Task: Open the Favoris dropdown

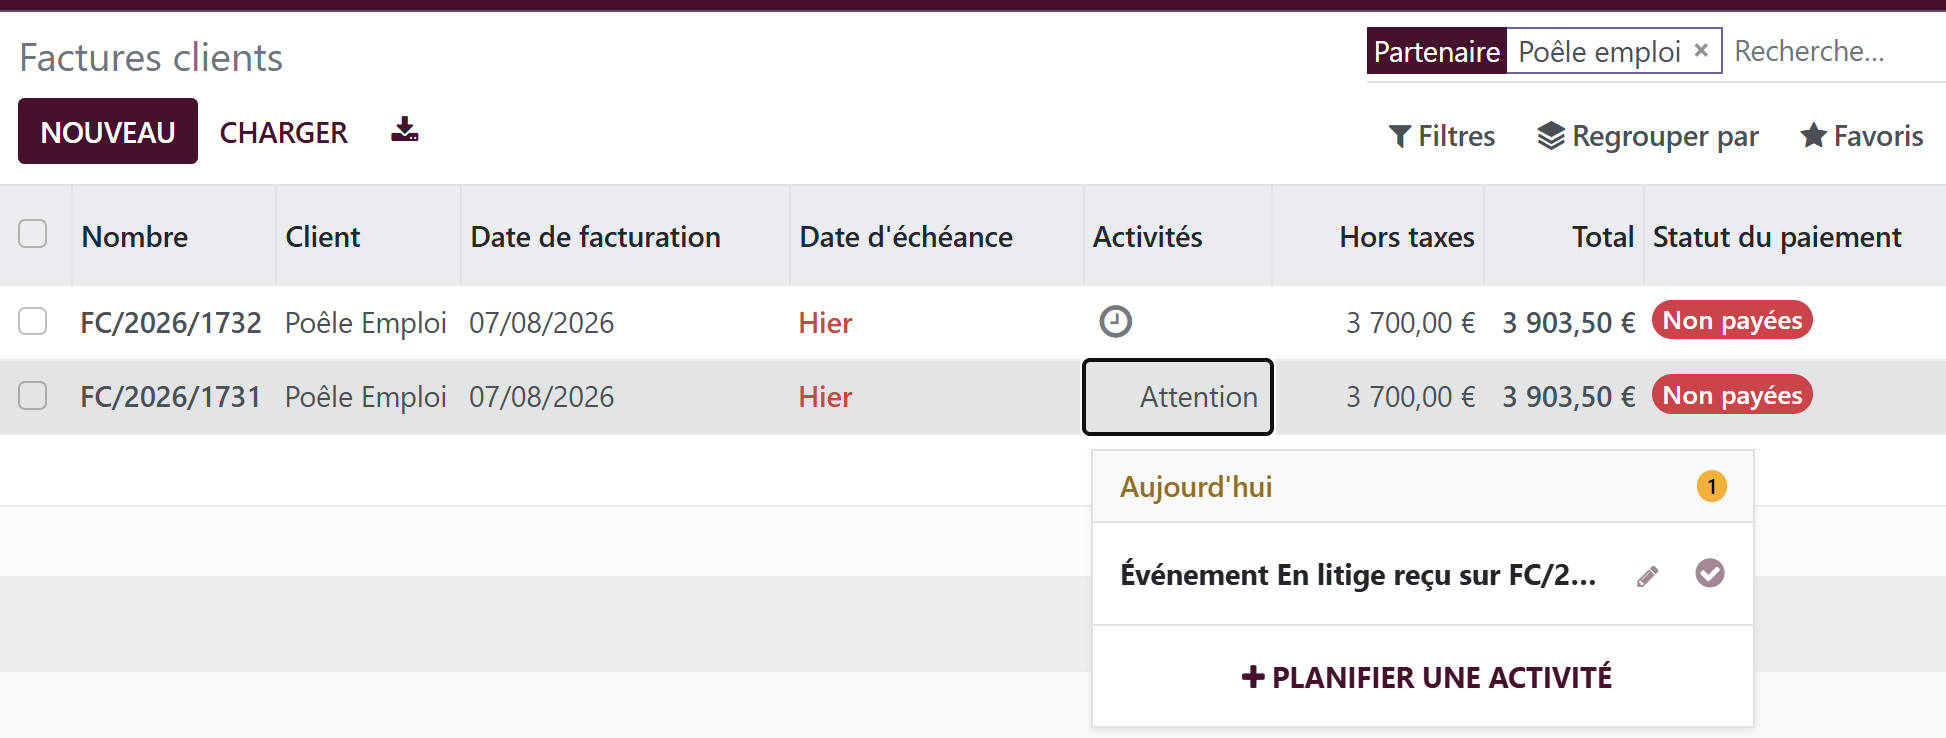Action: pyautogui.click(x=1861, y=136)
